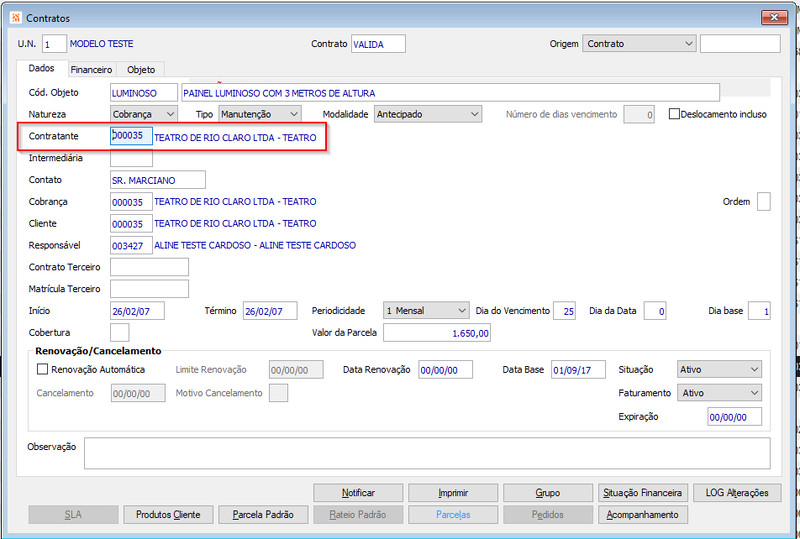Viewport: 800px width, 539px height.
Task: Close the Contratos window
Action: click(x=774, y=17)
